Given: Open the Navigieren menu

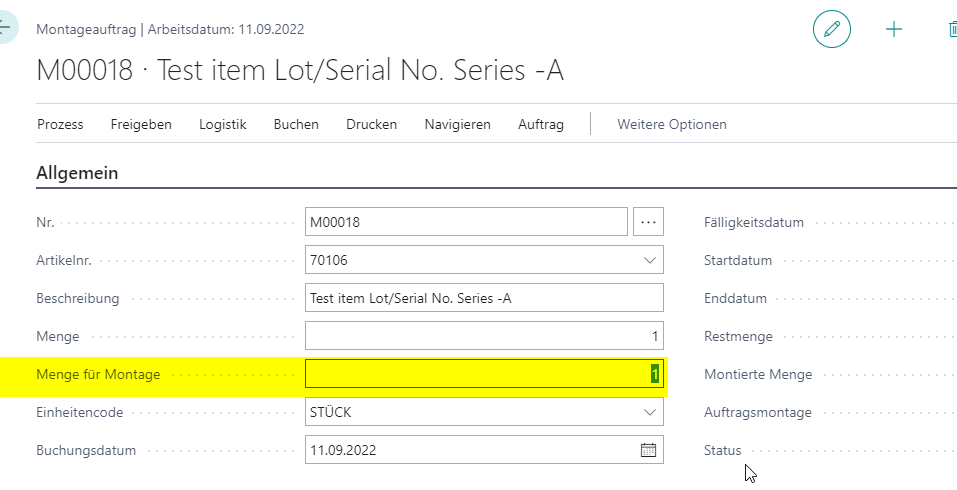Looking at the screenshot, I should (x=458, y=124).
